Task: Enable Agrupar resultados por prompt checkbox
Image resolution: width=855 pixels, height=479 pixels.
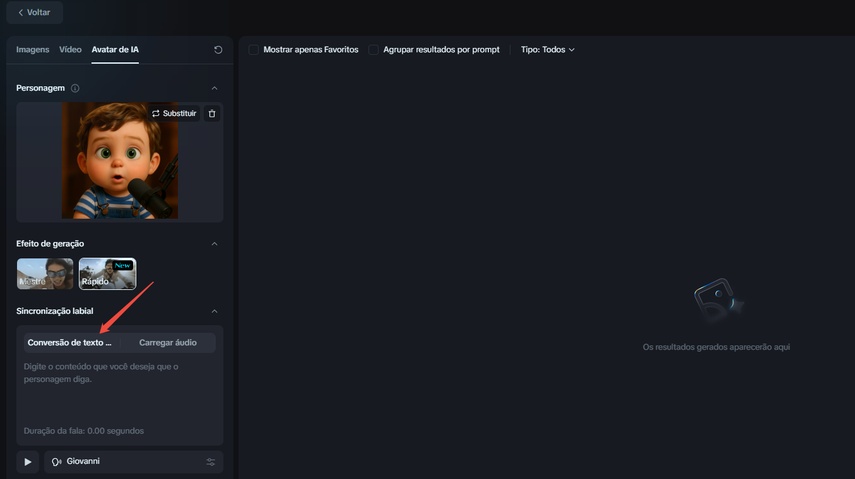Action: pos(374,50)
